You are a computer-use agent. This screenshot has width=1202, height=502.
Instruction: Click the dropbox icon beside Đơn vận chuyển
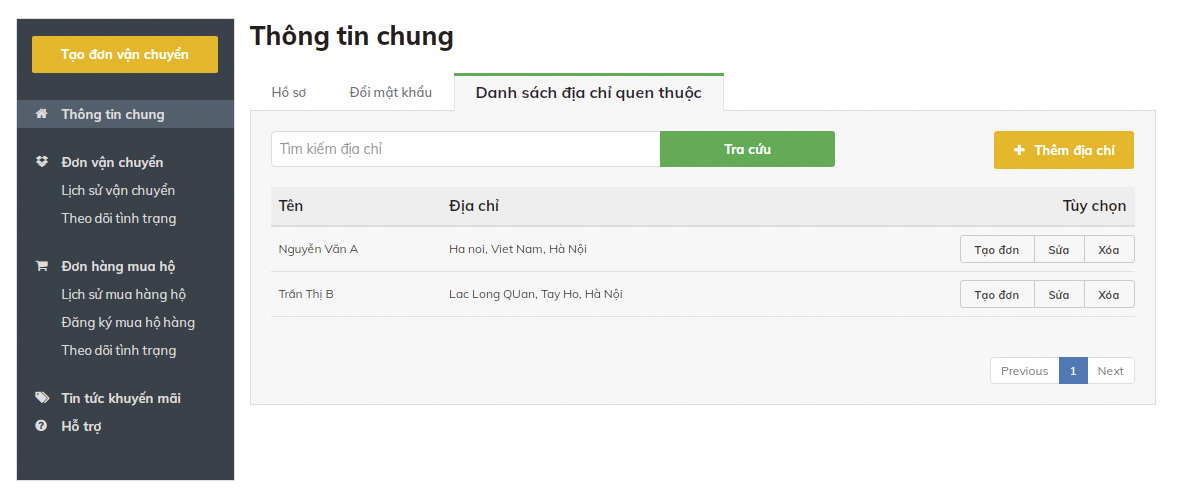(41, 162)
